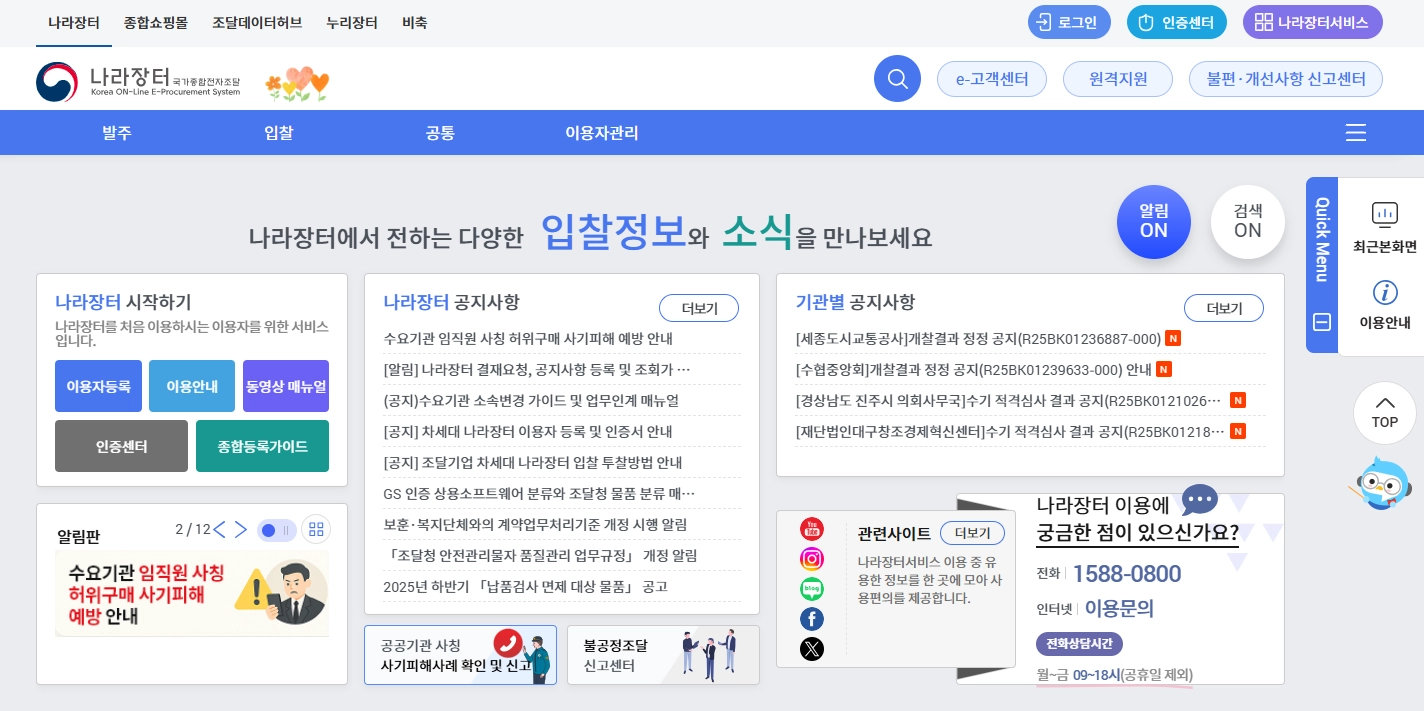Click the blue 이용안내 button in 시작하기
The height and width of the screenshot is (711, 1424).
pos(192,387)
